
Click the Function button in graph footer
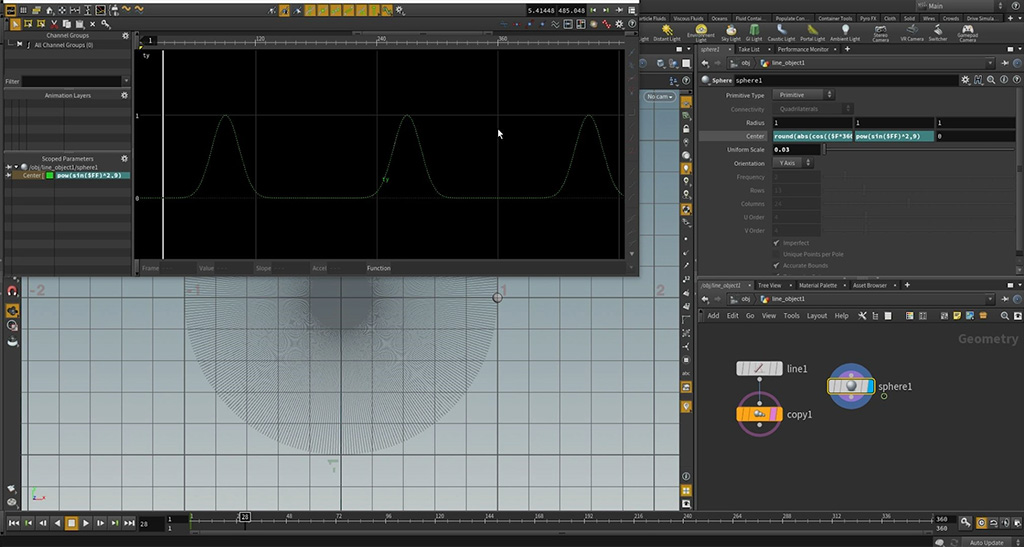[x=378, y=268]
